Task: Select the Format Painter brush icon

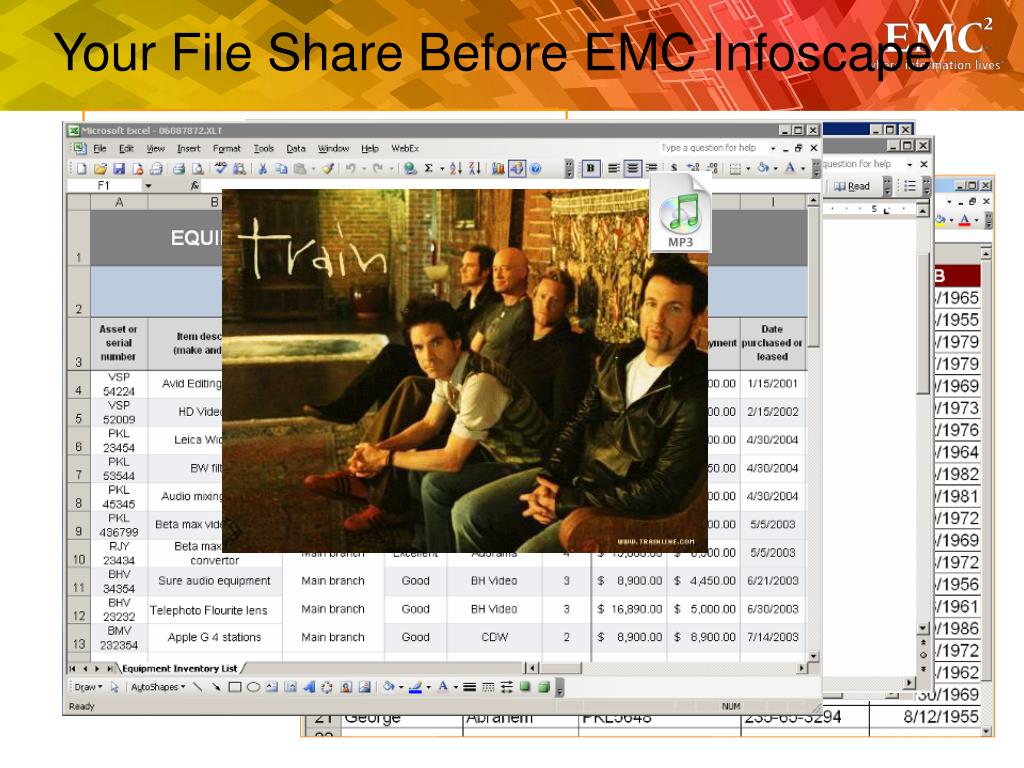Action: pyautogui.click(x=328, y=168)
